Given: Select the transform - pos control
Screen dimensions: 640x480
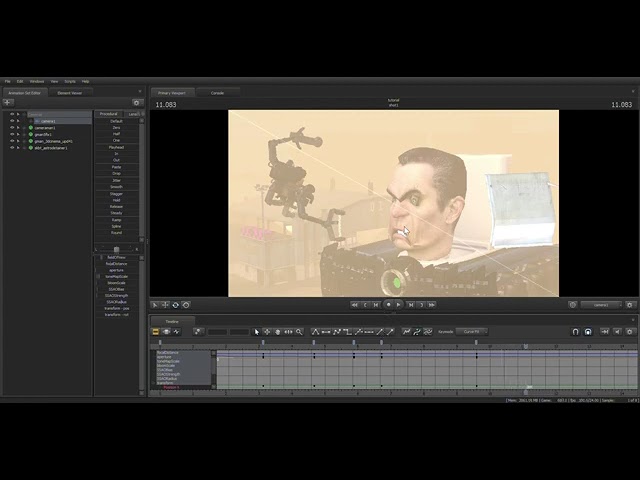Looking at the screenshot, I should [x=116, y=308].
